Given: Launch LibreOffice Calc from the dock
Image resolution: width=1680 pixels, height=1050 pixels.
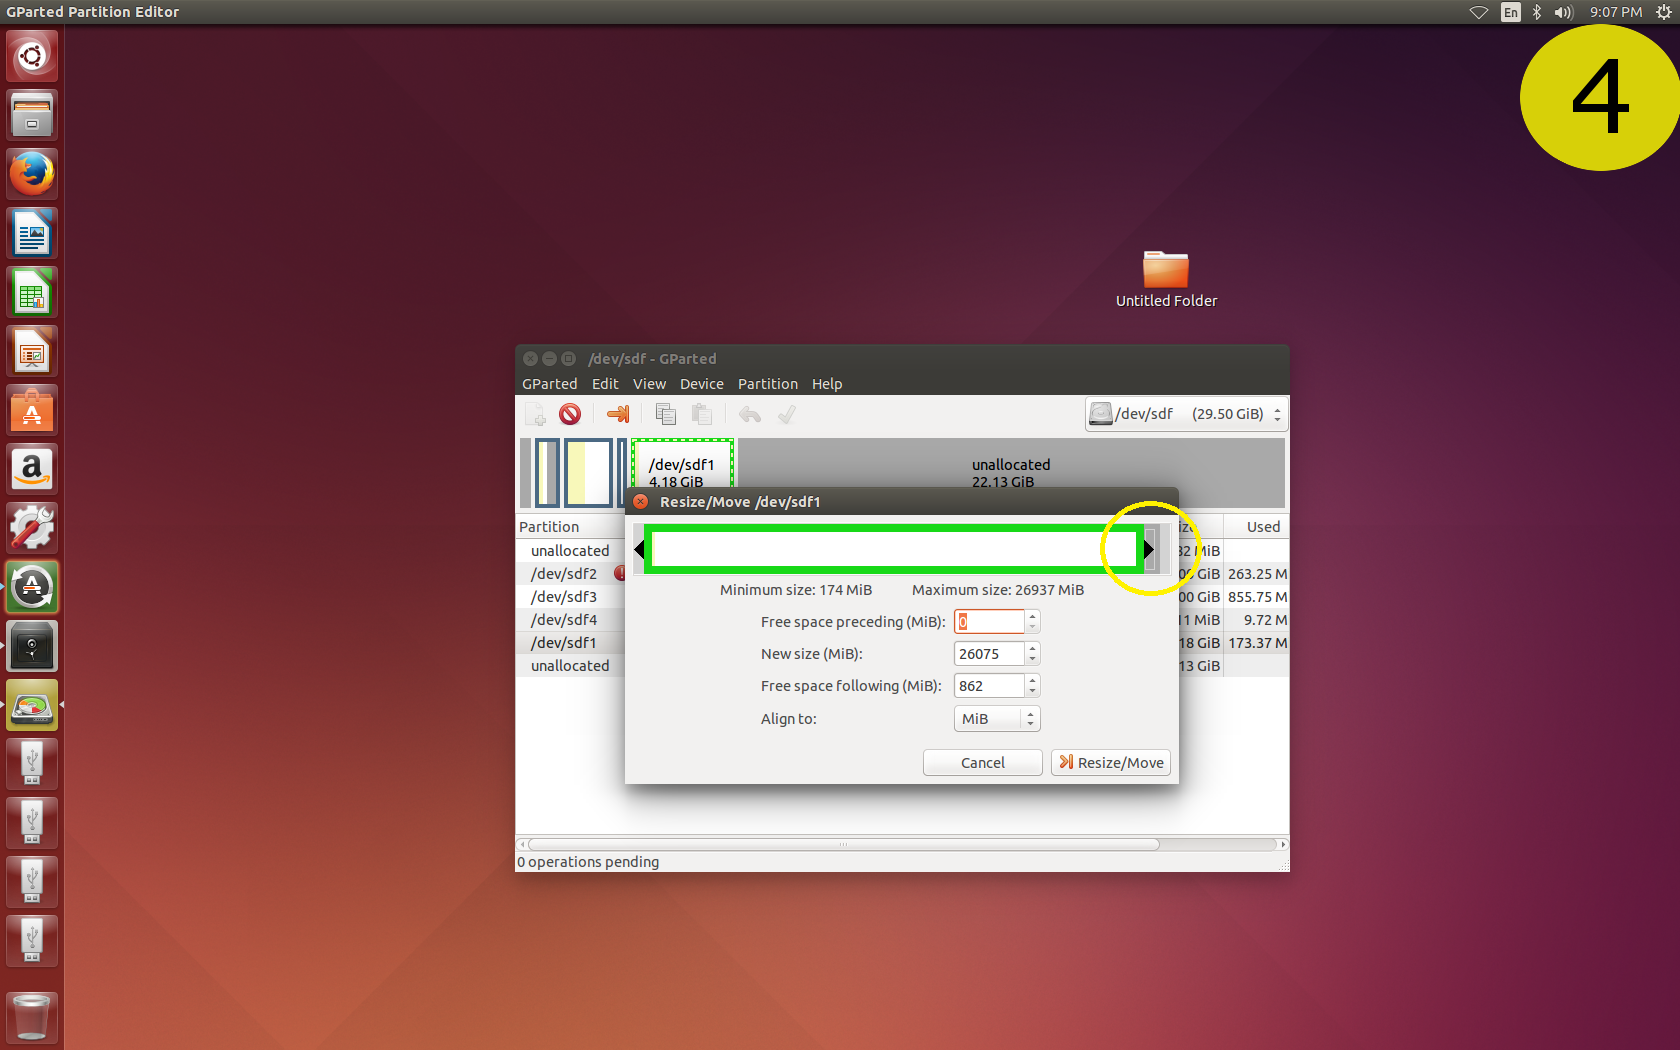Looking at the screenshot, I should coord(32,292).
